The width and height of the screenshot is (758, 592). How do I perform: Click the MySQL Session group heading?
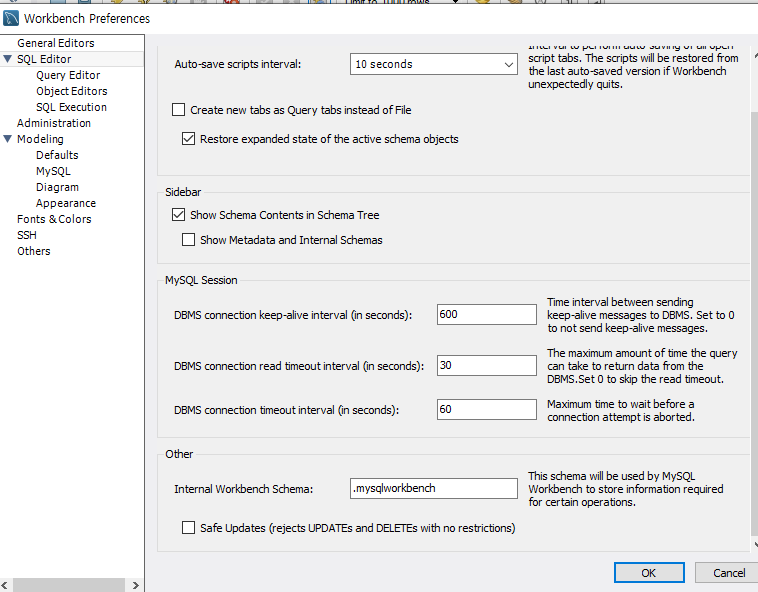(201, 280)
